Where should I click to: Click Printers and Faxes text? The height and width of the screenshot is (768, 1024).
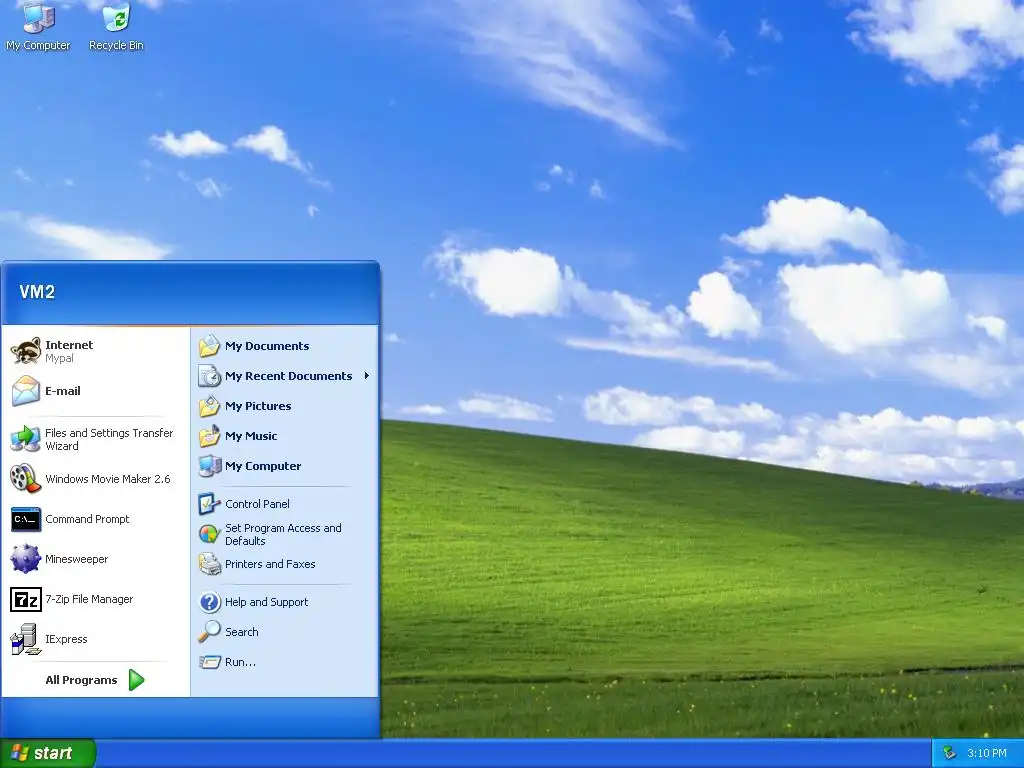(270, 564)
